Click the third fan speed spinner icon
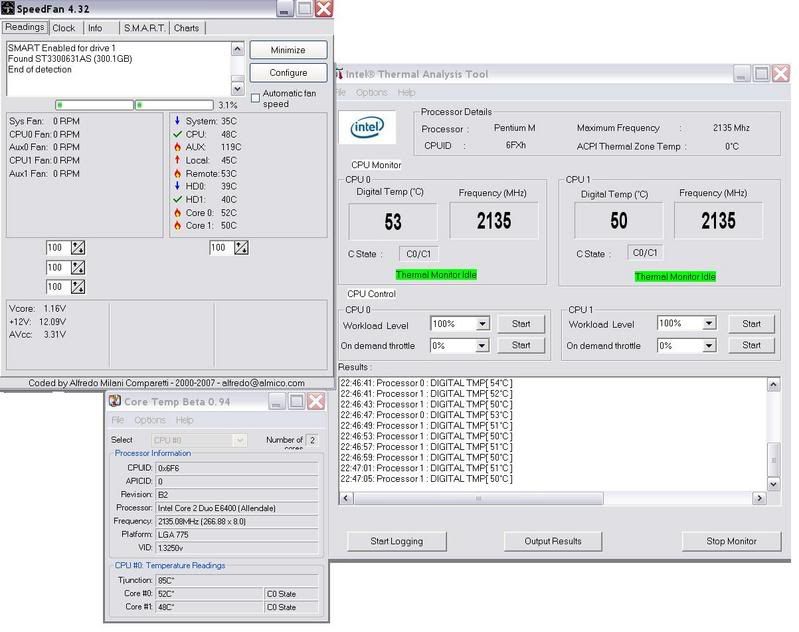Screen dimensions: 799x632 click(78, 287)
